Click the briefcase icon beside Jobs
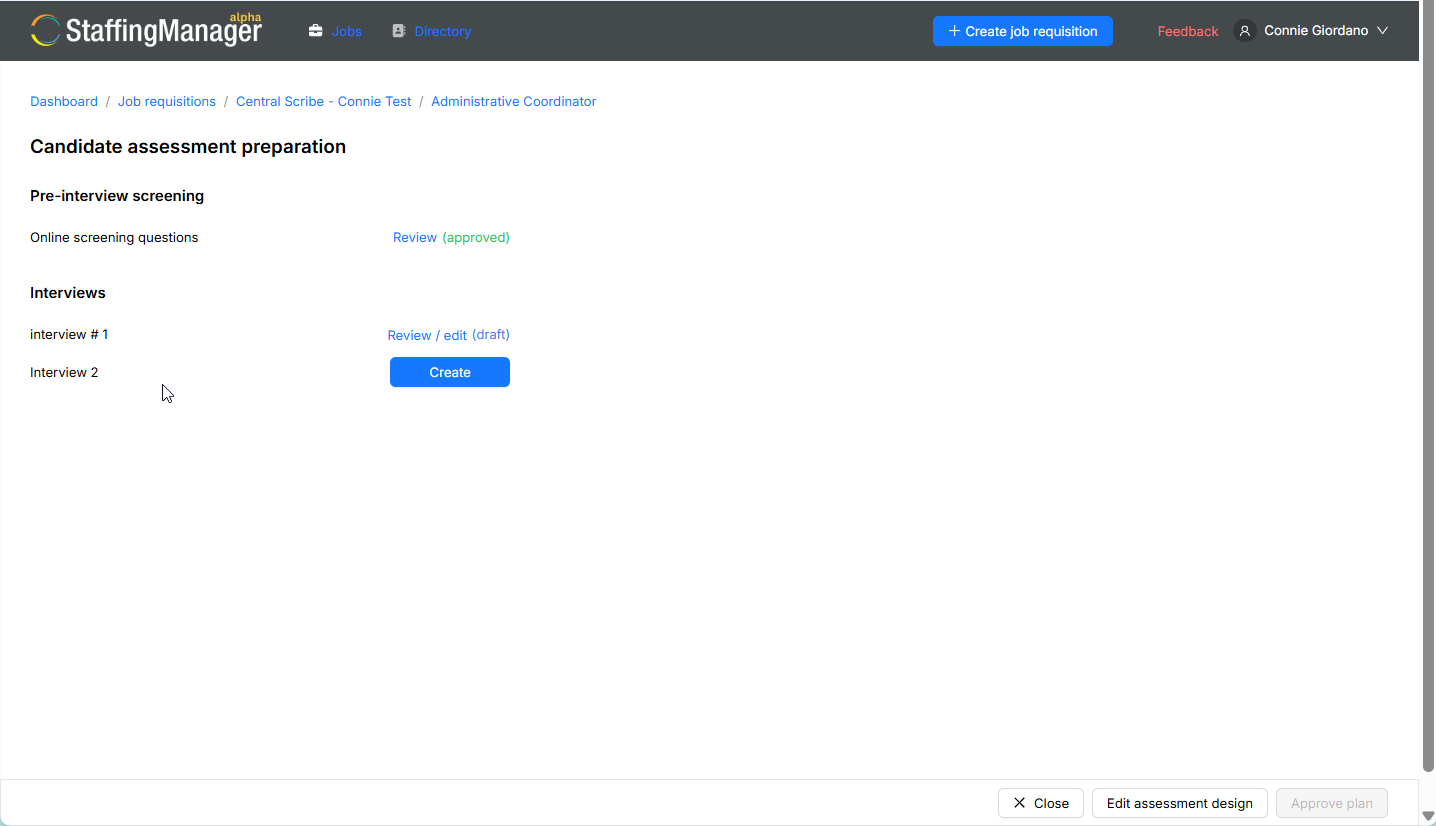Screen dimensions: 1436x826 point(316,31)
